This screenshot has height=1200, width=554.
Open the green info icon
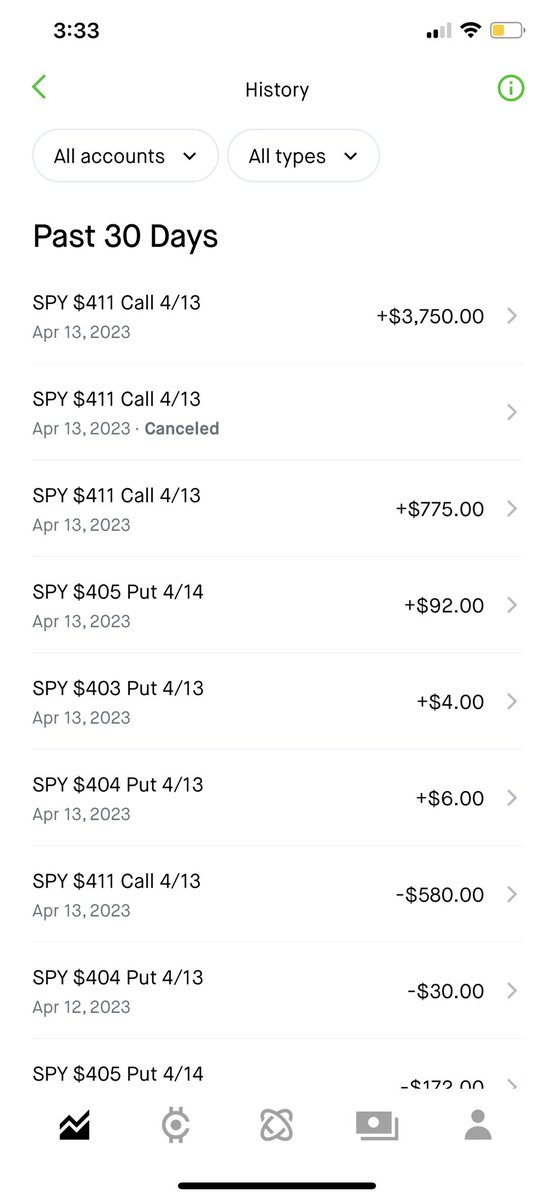pyautogui.click(x=510, y=88)
